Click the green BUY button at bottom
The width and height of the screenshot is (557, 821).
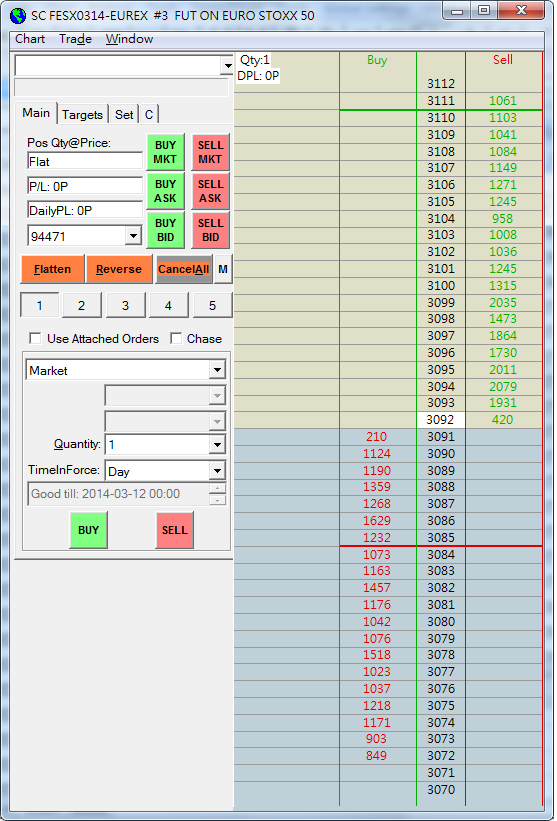click(88, 530)
